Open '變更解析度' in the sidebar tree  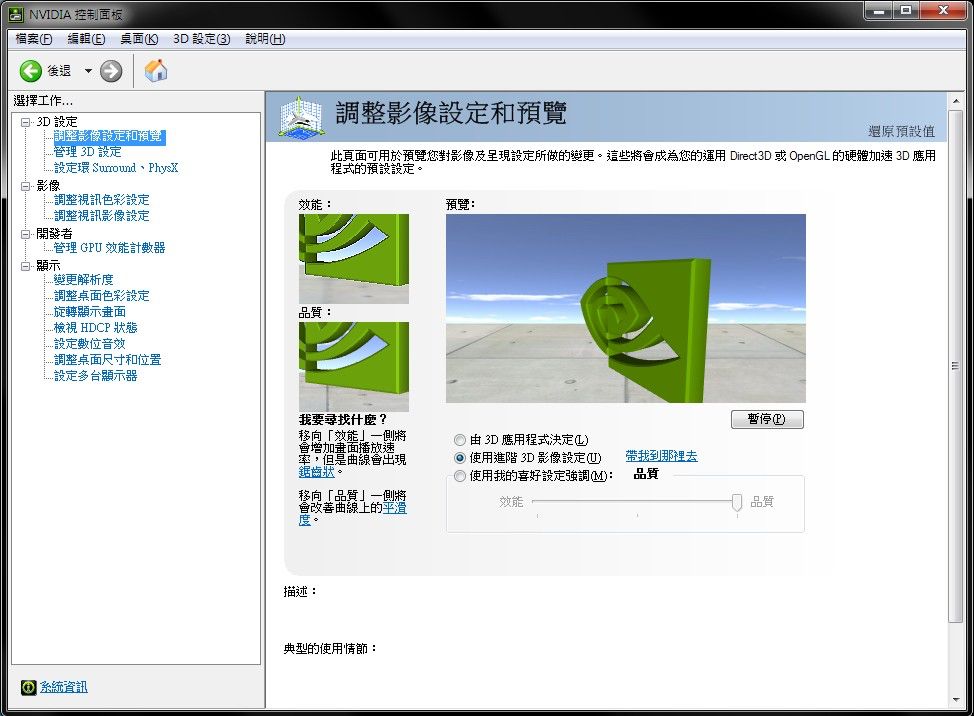[x=83, y=280]
